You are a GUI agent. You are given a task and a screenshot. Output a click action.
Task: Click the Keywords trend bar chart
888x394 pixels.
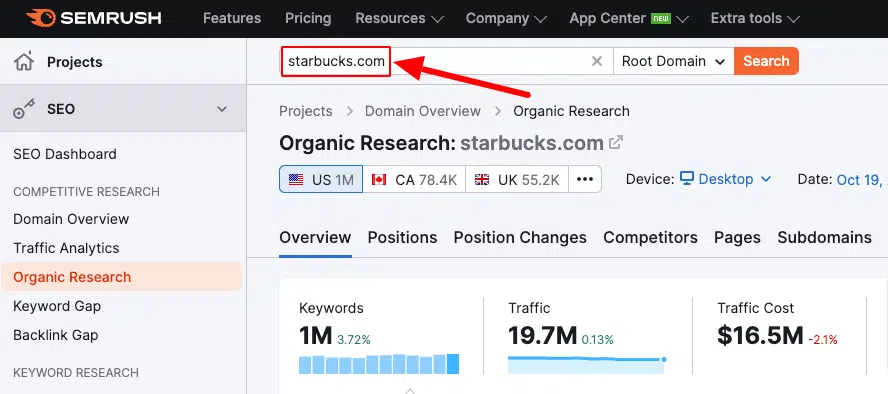379,364
